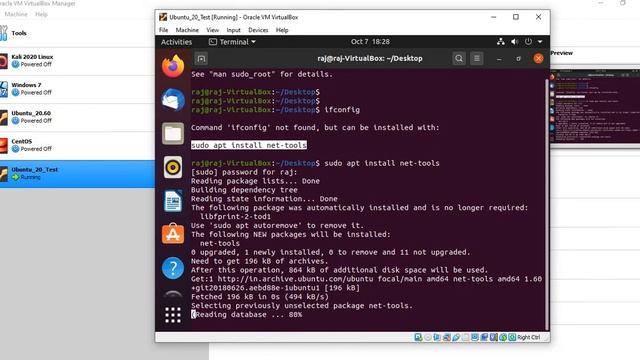The height and width of the screenshot is (360, 640).
Task: Open Ubuntu Software store icon
Action: click(x=173, y=234)
